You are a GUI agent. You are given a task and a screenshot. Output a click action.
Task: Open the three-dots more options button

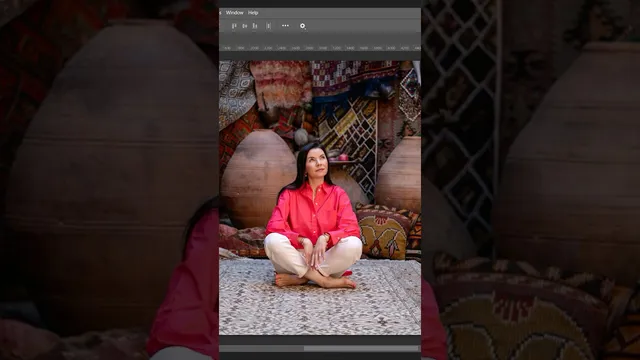(x=285, y=26)
